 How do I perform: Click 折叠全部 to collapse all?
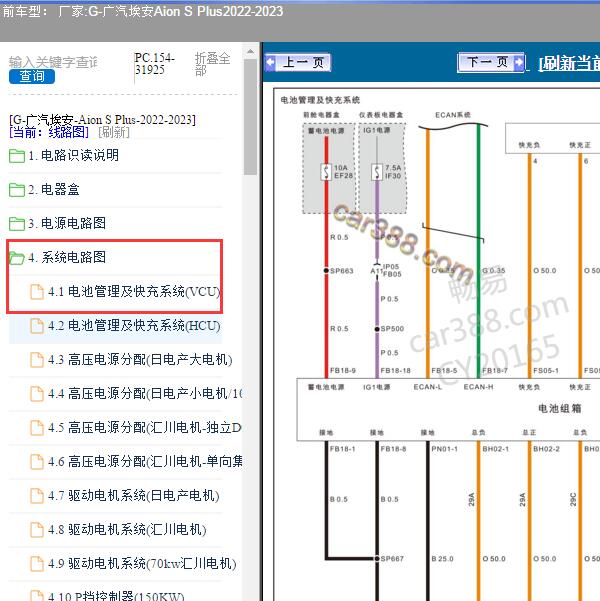tap(212, 64)
